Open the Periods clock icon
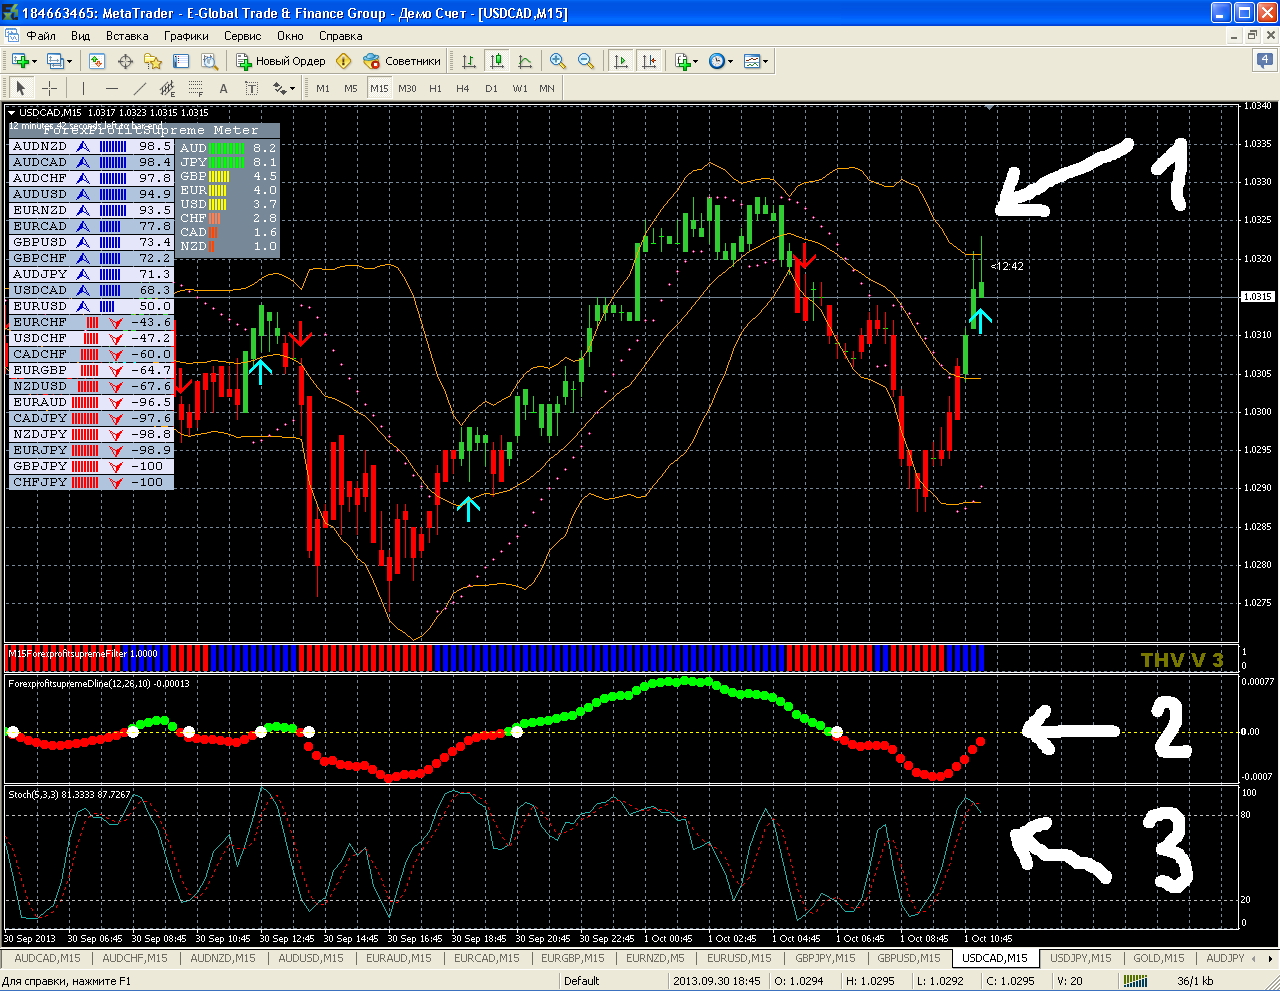Image resolution: width=1280 pixels, height=991 pixels. [x=716, y=61]
